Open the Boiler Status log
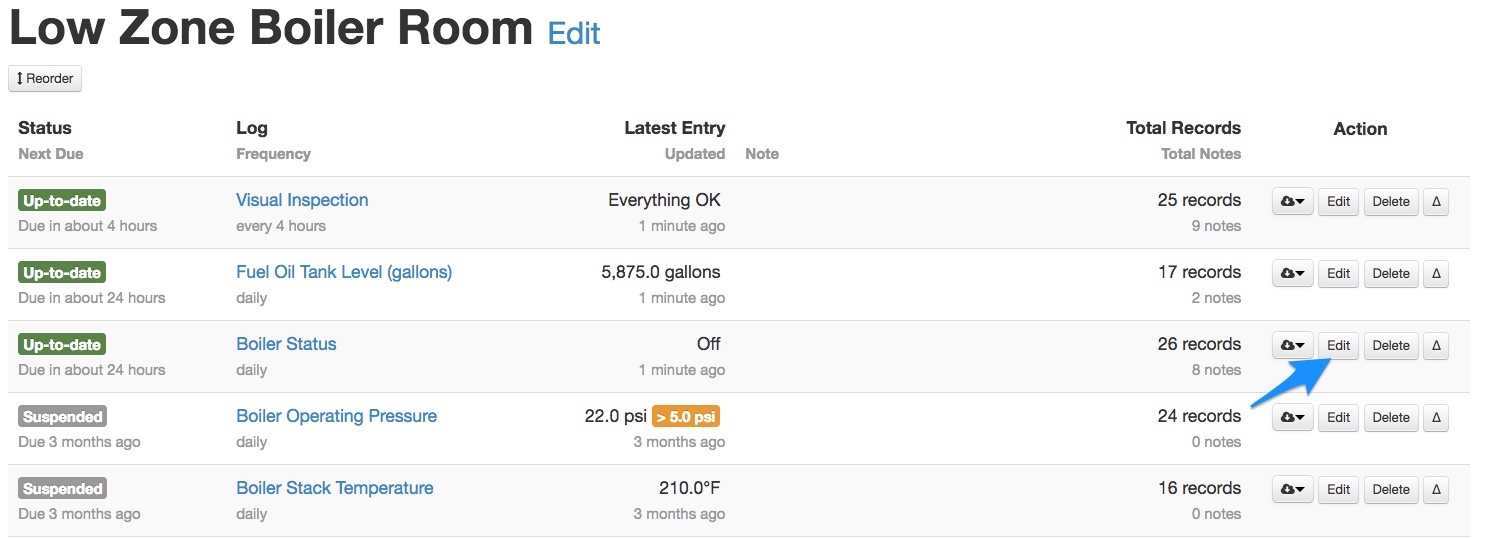This screenshot has width=1499, height=538. click(x=286, y=344)
